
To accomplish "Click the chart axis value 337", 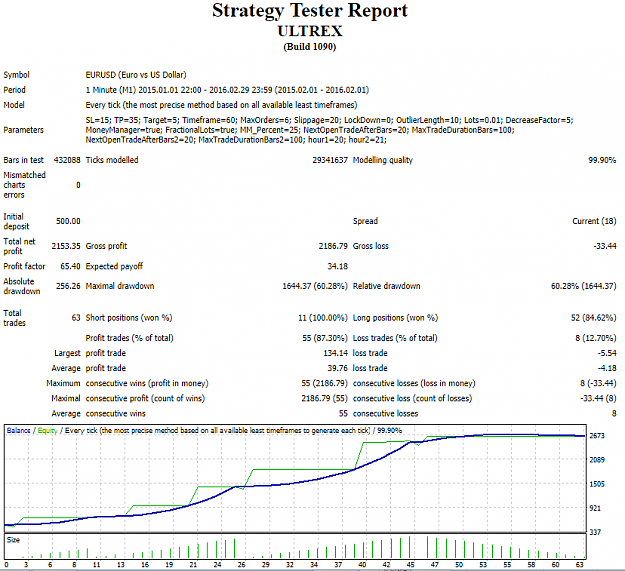I will 595,532.
